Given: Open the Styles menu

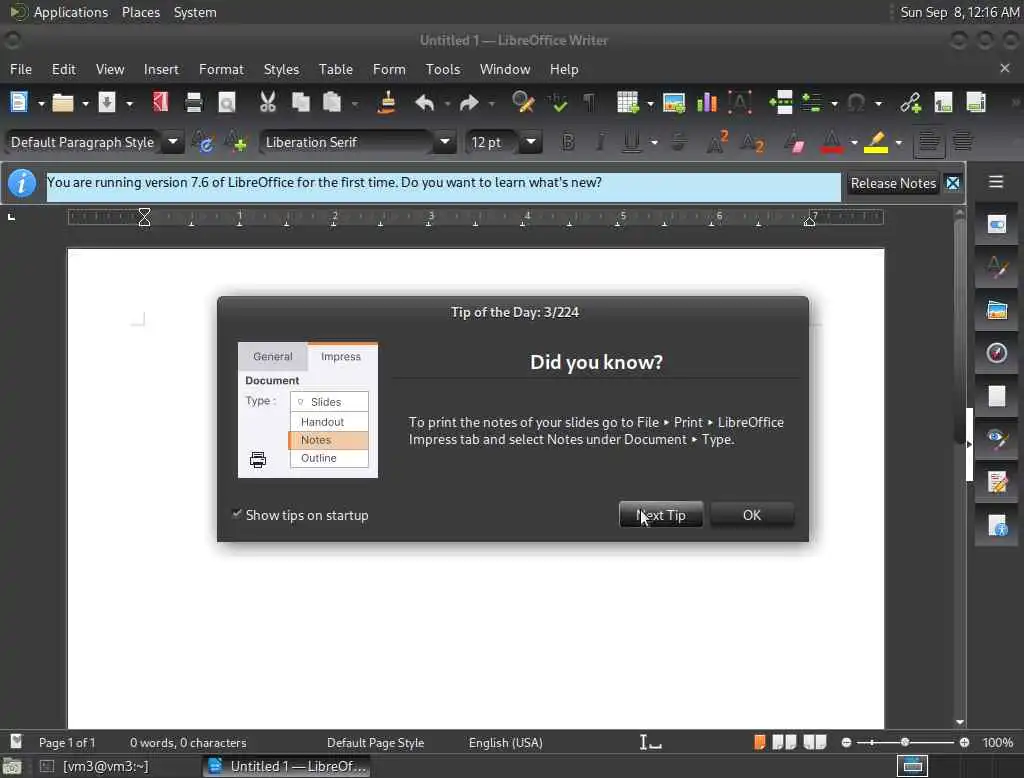Looking at the screenshot, I should point(281,69).
